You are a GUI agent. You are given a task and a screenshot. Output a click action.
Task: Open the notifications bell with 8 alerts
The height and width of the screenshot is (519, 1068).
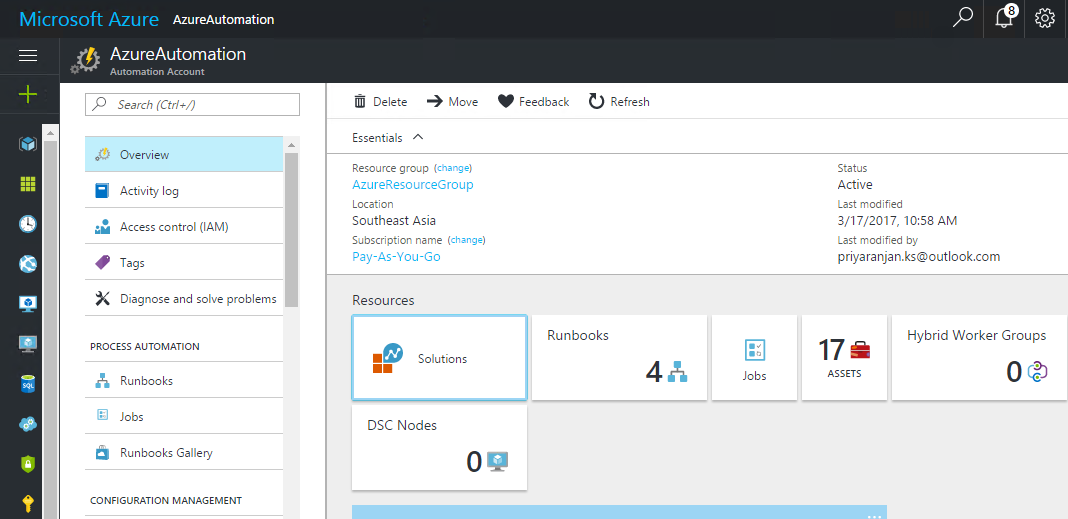coord(1005,18)
